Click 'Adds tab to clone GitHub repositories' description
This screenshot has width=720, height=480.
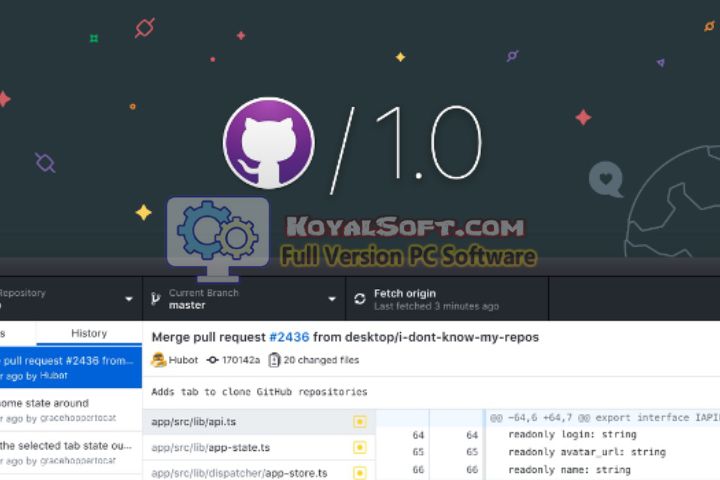point(259,392)
